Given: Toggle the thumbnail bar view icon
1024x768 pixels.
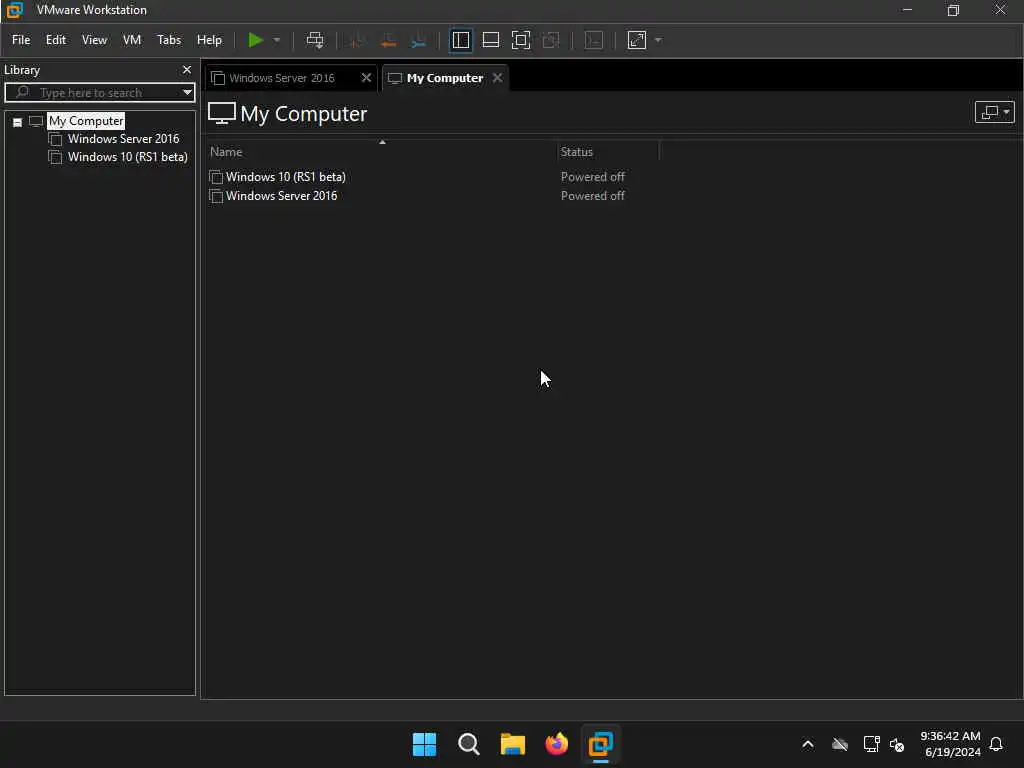Looking at the screenshot, I should coord(490,40).
